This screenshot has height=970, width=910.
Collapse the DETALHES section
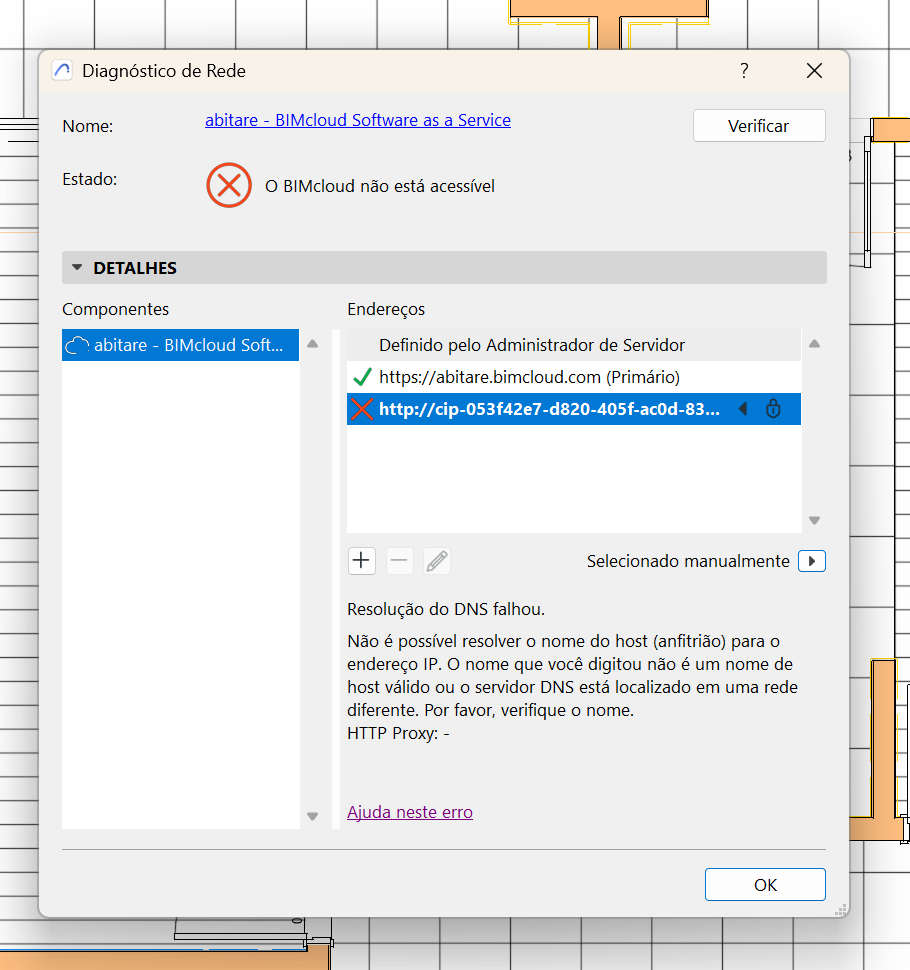tap(444, 267)
